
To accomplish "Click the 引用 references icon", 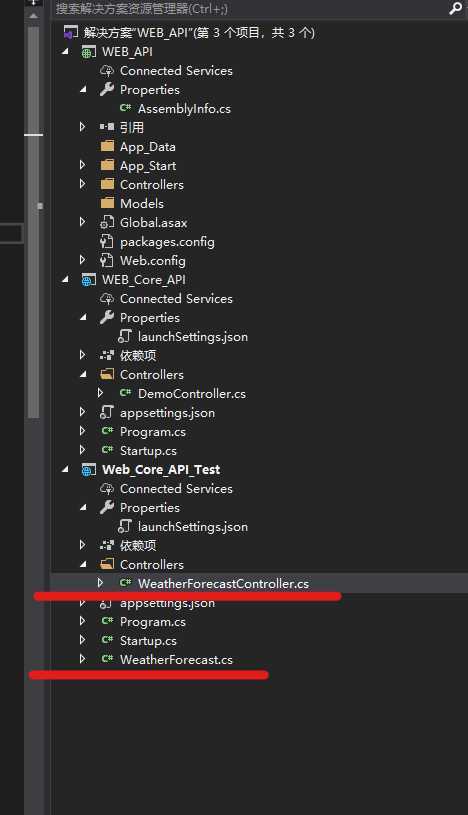I will click(107, 127).
